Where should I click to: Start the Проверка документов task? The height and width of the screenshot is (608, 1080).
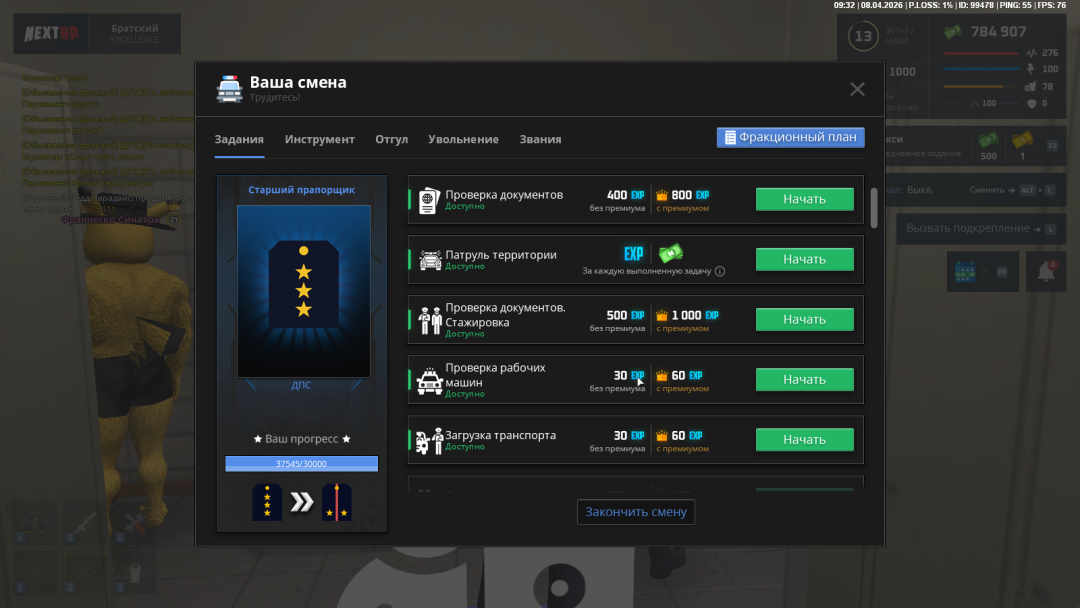804,199
